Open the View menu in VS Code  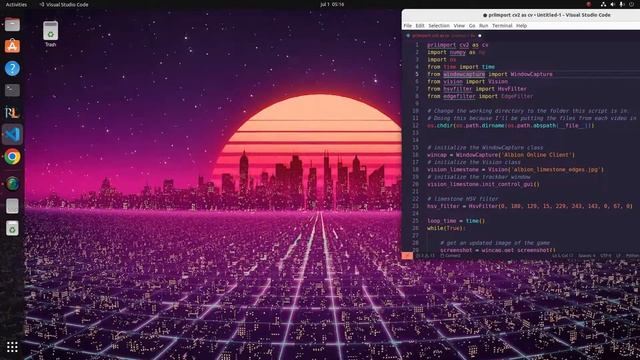[x=459, y=26]
